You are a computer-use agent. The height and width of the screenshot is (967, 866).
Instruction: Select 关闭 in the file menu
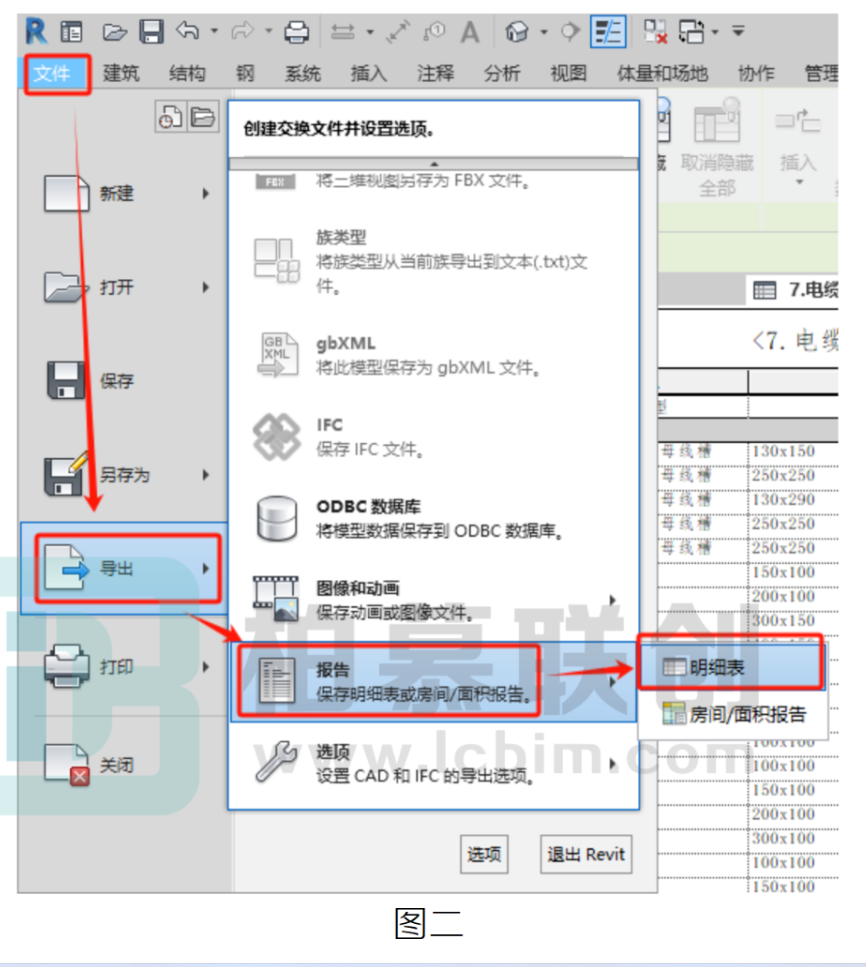126,765
